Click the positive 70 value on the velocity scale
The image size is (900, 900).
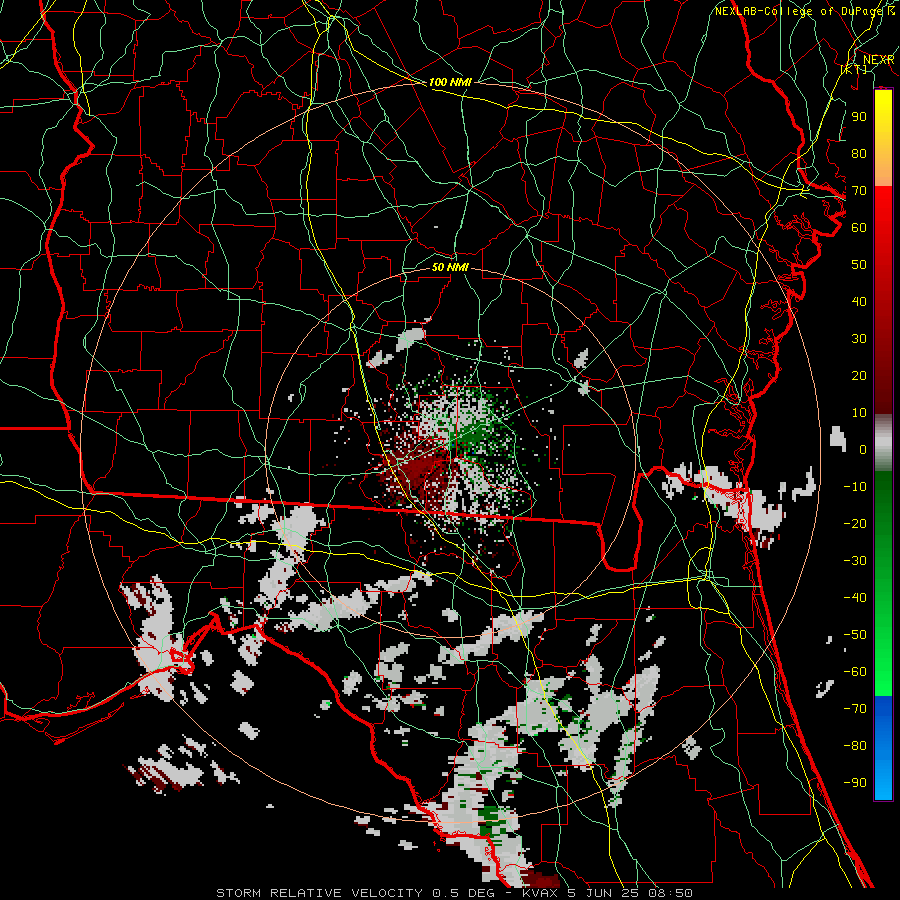(859, 191)
